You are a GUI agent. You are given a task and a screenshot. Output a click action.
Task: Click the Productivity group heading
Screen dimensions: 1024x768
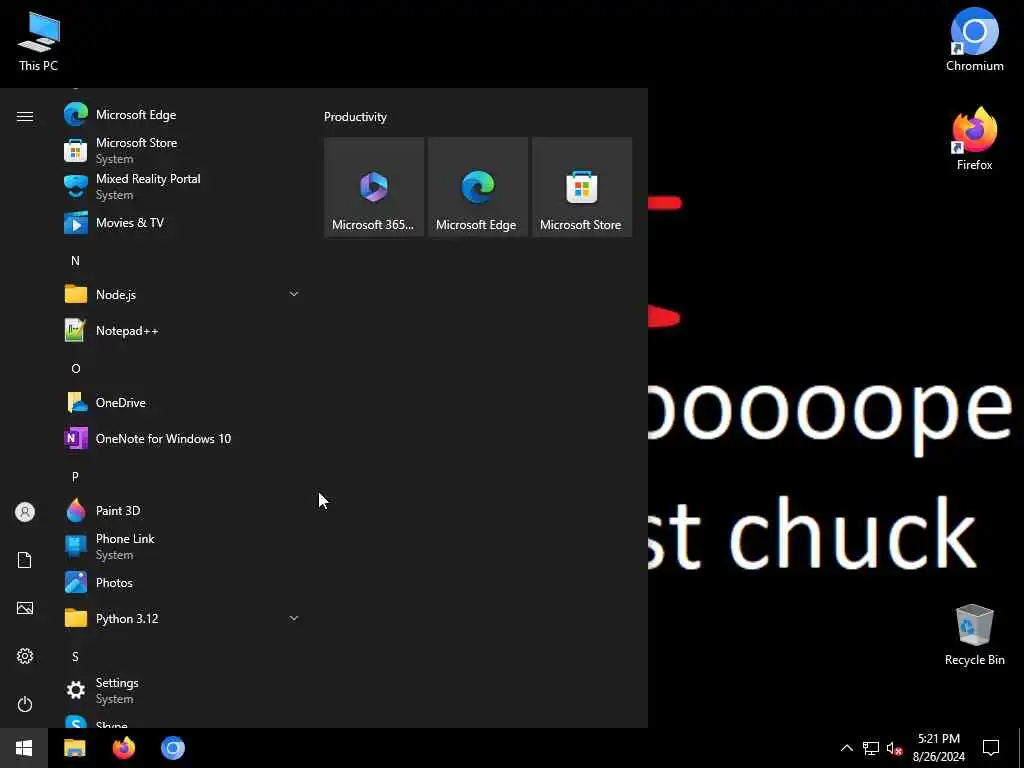[x=355, y=117]
